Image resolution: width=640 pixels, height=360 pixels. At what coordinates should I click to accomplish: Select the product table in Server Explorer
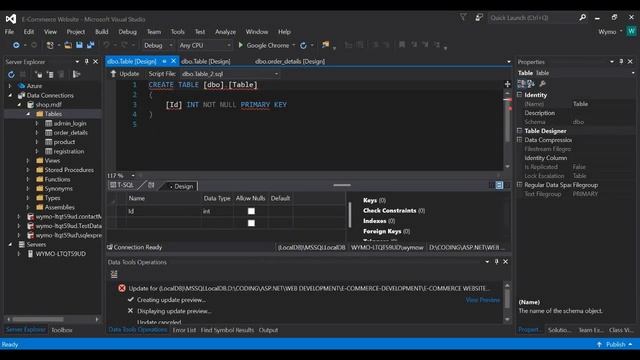tap(64, 142)
